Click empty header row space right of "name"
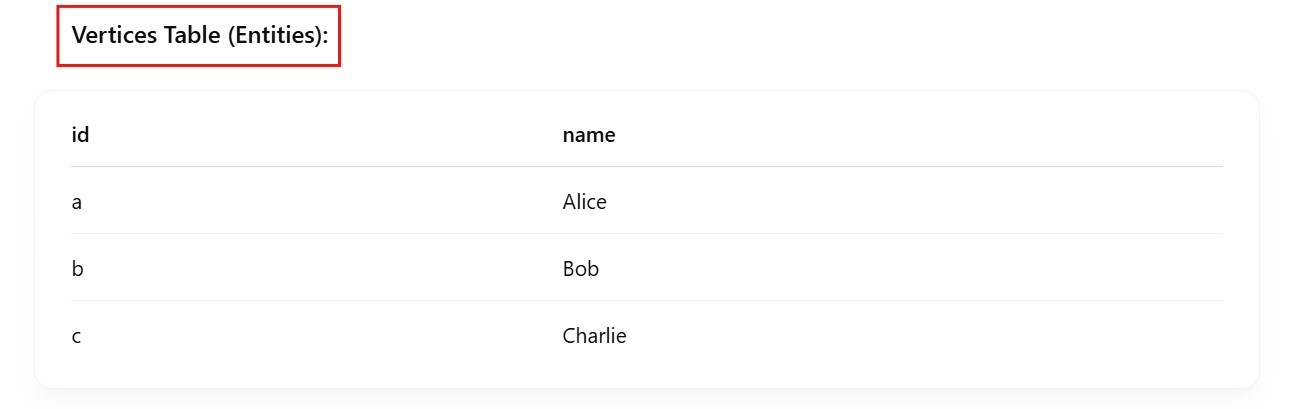 (x=900, y=134)
